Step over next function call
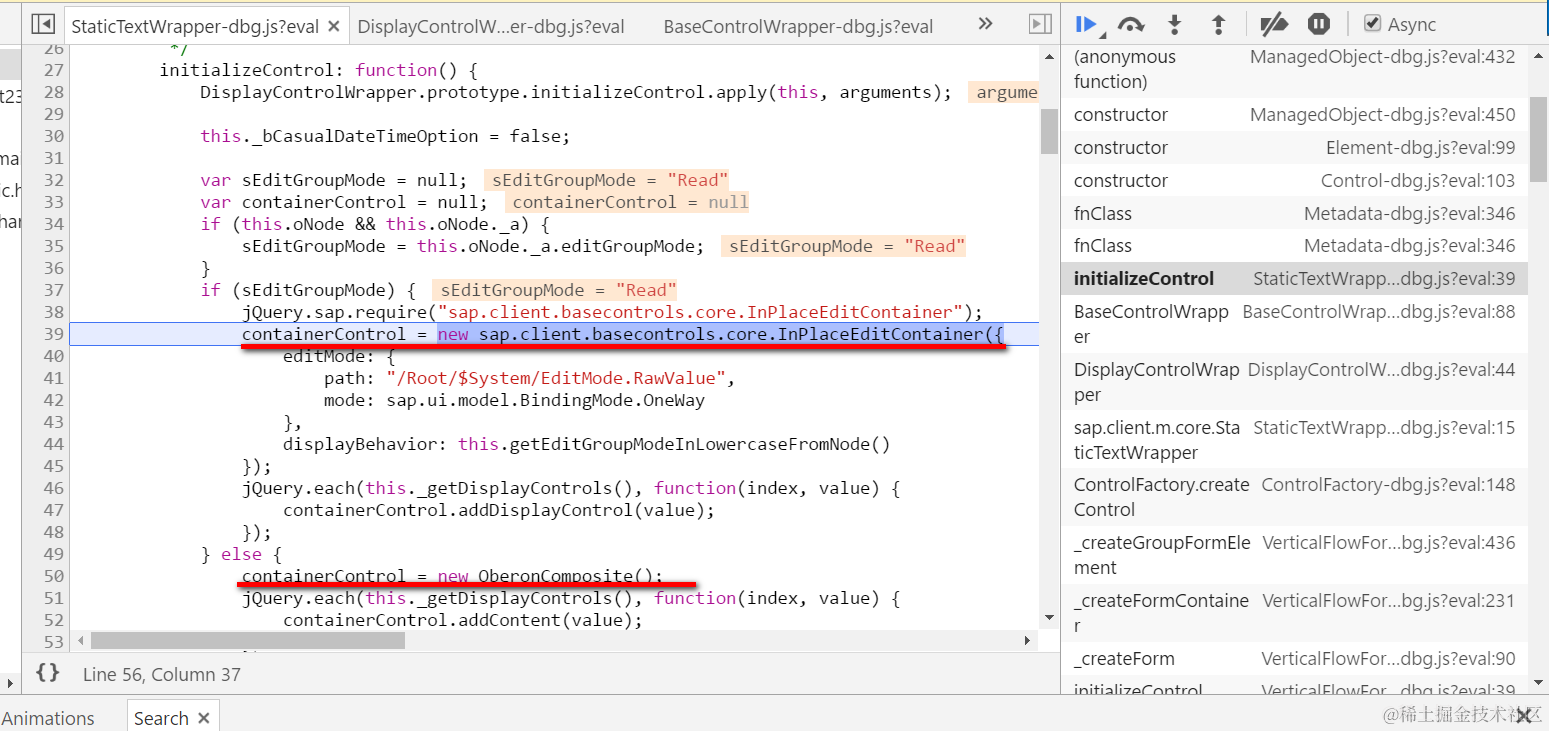This screenshot has width=1549, height=731. (x=1131, y=24)
